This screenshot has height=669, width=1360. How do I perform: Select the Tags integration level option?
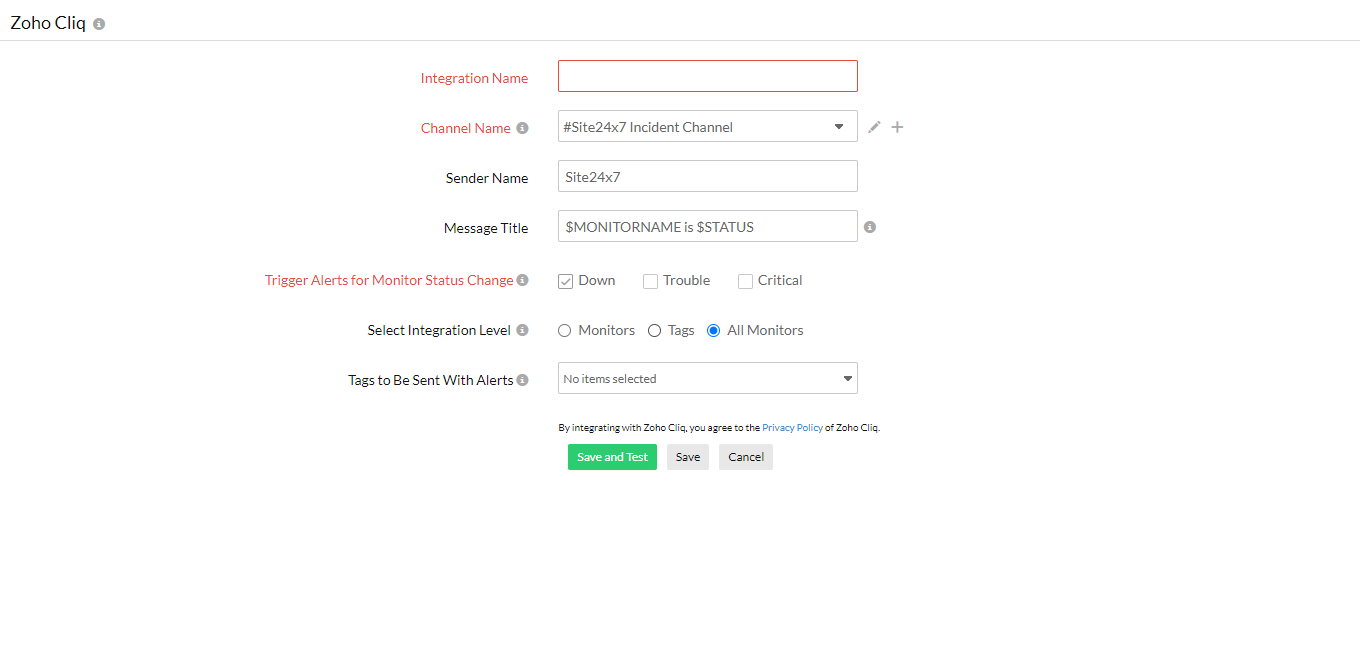click(x=655, y=331)
